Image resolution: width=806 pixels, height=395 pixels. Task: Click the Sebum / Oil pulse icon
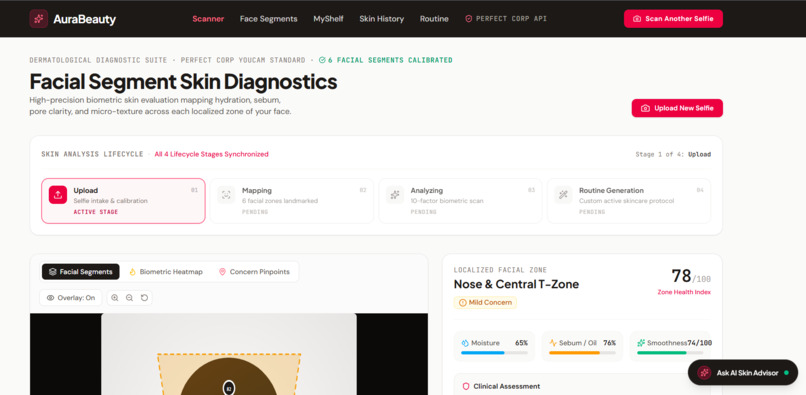point(553,343)
